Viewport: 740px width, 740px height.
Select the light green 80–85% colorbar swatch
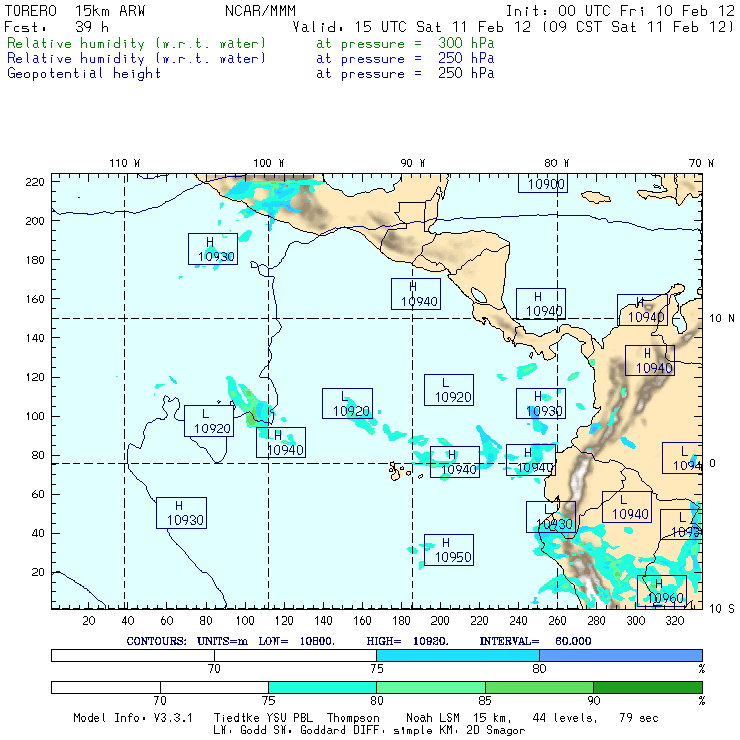pos(431,687)
